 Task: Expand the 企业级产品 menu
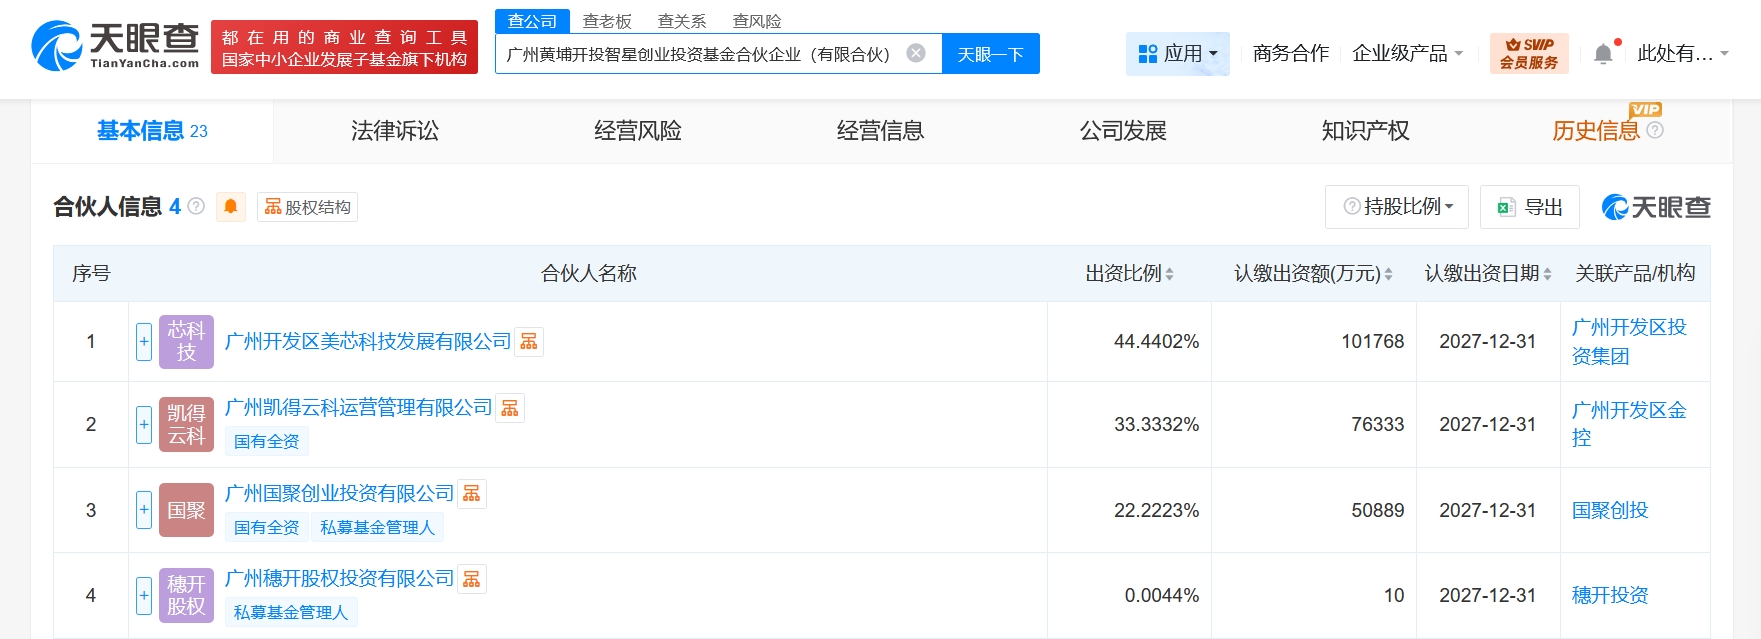1407,54
